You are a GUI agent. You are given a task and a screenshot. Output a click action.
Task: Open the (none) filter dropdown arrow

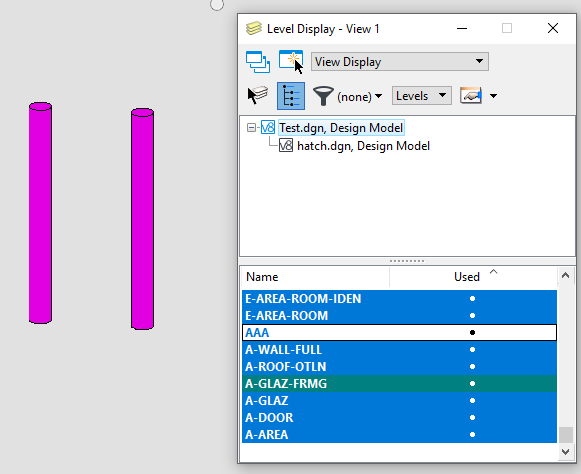tap(378, 96)
